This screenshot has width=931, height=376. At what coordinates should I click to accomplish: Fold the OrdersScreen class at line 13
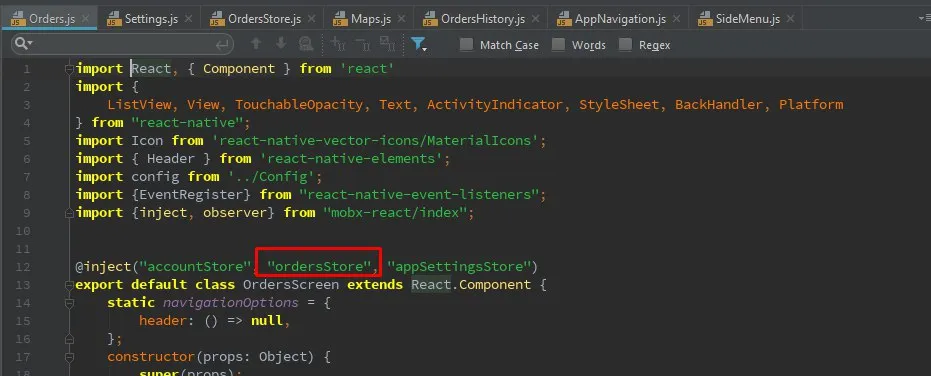(x=69, y=285)
